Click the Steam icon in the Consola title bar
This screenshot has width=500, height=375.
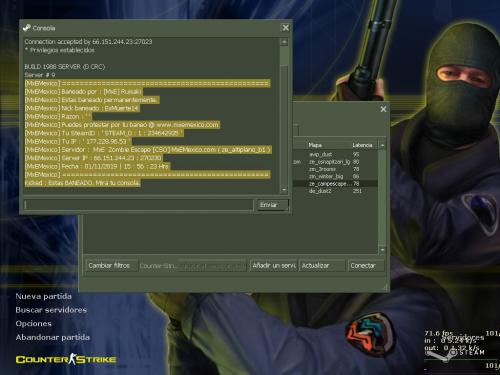[27, 28]
